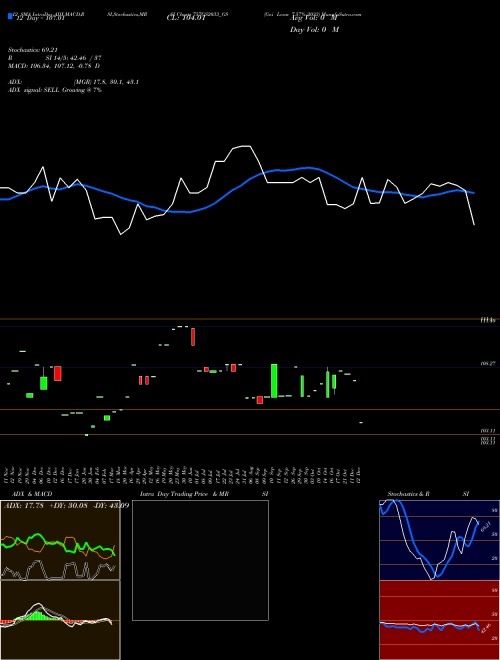Click the red candle at the chart high
Viewport: 500px width, 660px height.
pyautogui.click(x=193, y=337)
